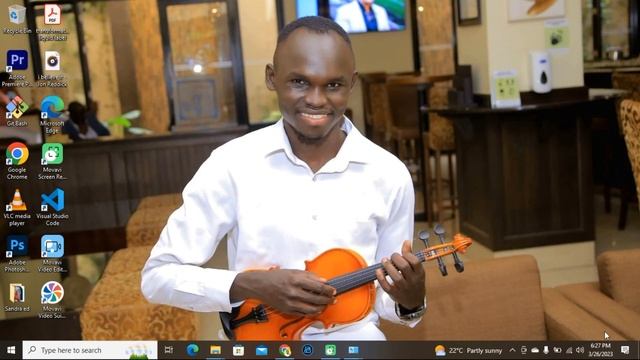Select the Movavi Video Suite shortcut
This screenshot has width=640, height=360.
(52, 300)
